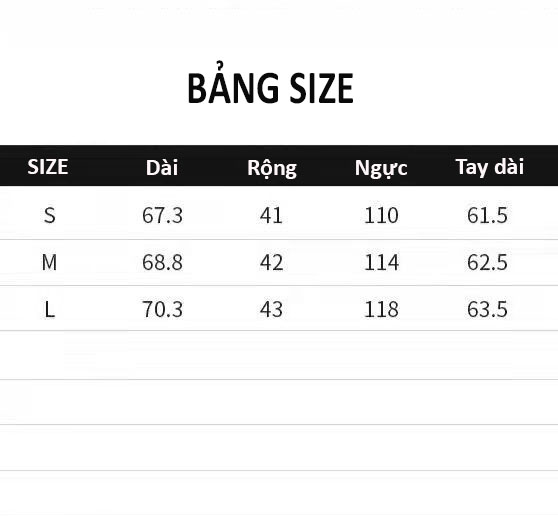The height and width of the screenshot is (516, 558).
Task: Click the width value 43
Action: [x=271, y=309]
